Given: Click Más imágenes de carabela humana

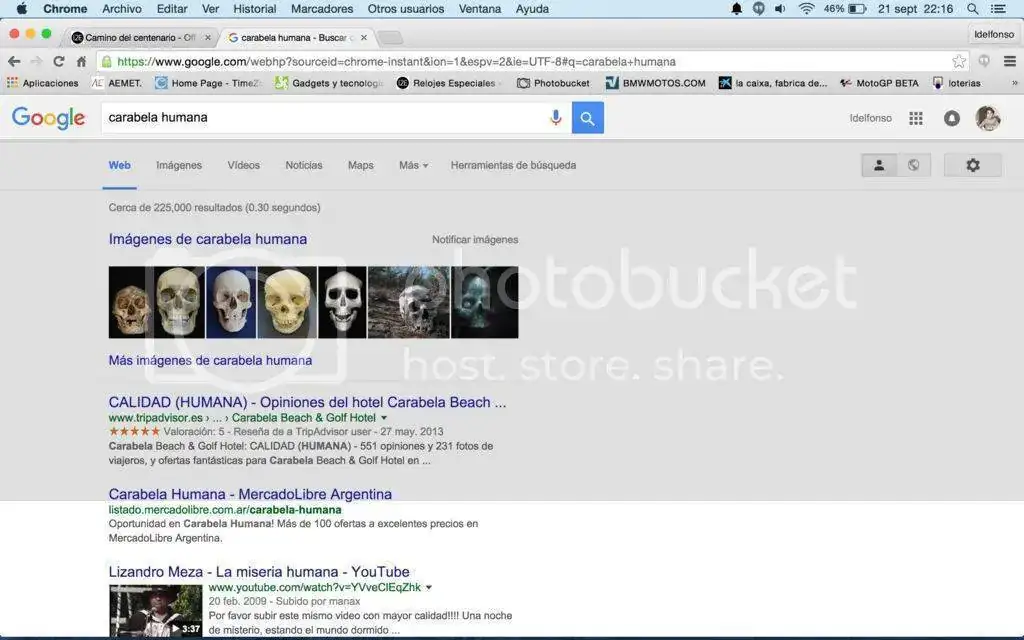Looking at the screenshot, I should click(x=210, y=360).
